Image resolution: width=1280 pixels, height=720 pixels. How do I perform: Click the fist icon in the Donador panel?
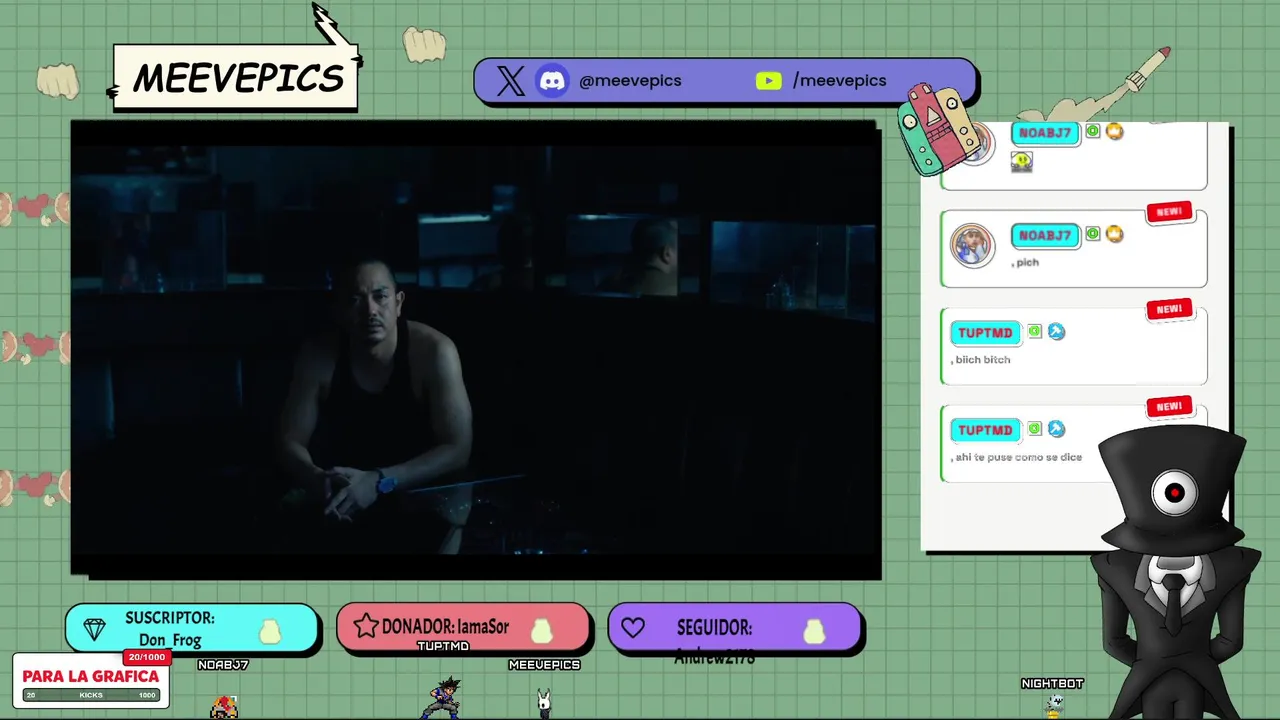point(542,631)
